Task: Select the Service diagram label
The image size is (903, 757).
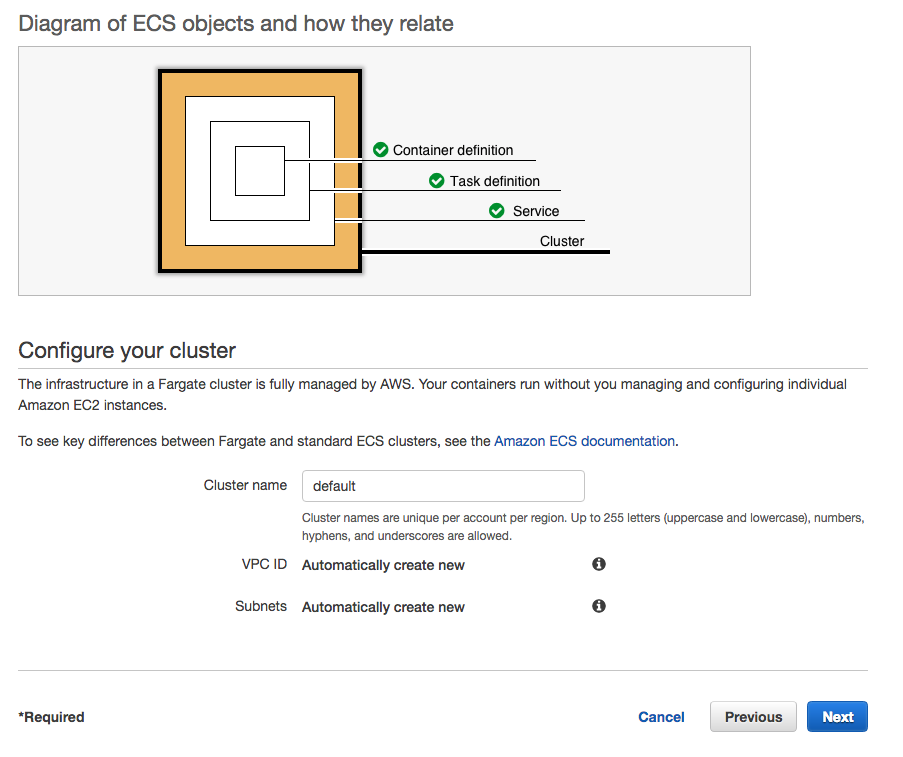Action: point(536,211)
